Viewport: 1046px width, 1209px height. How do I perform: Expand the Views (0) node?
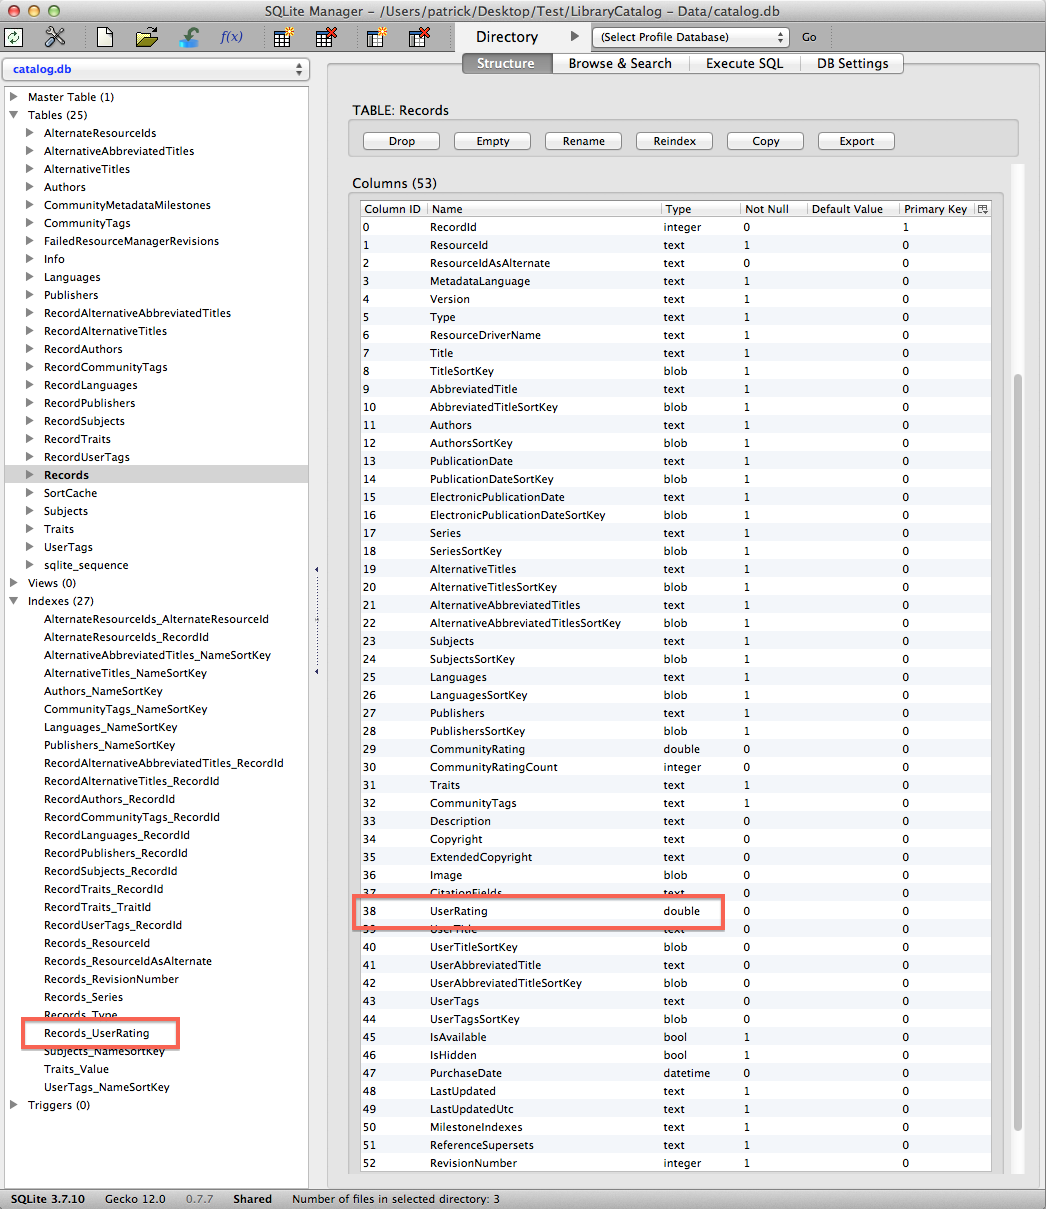[14, 583]
